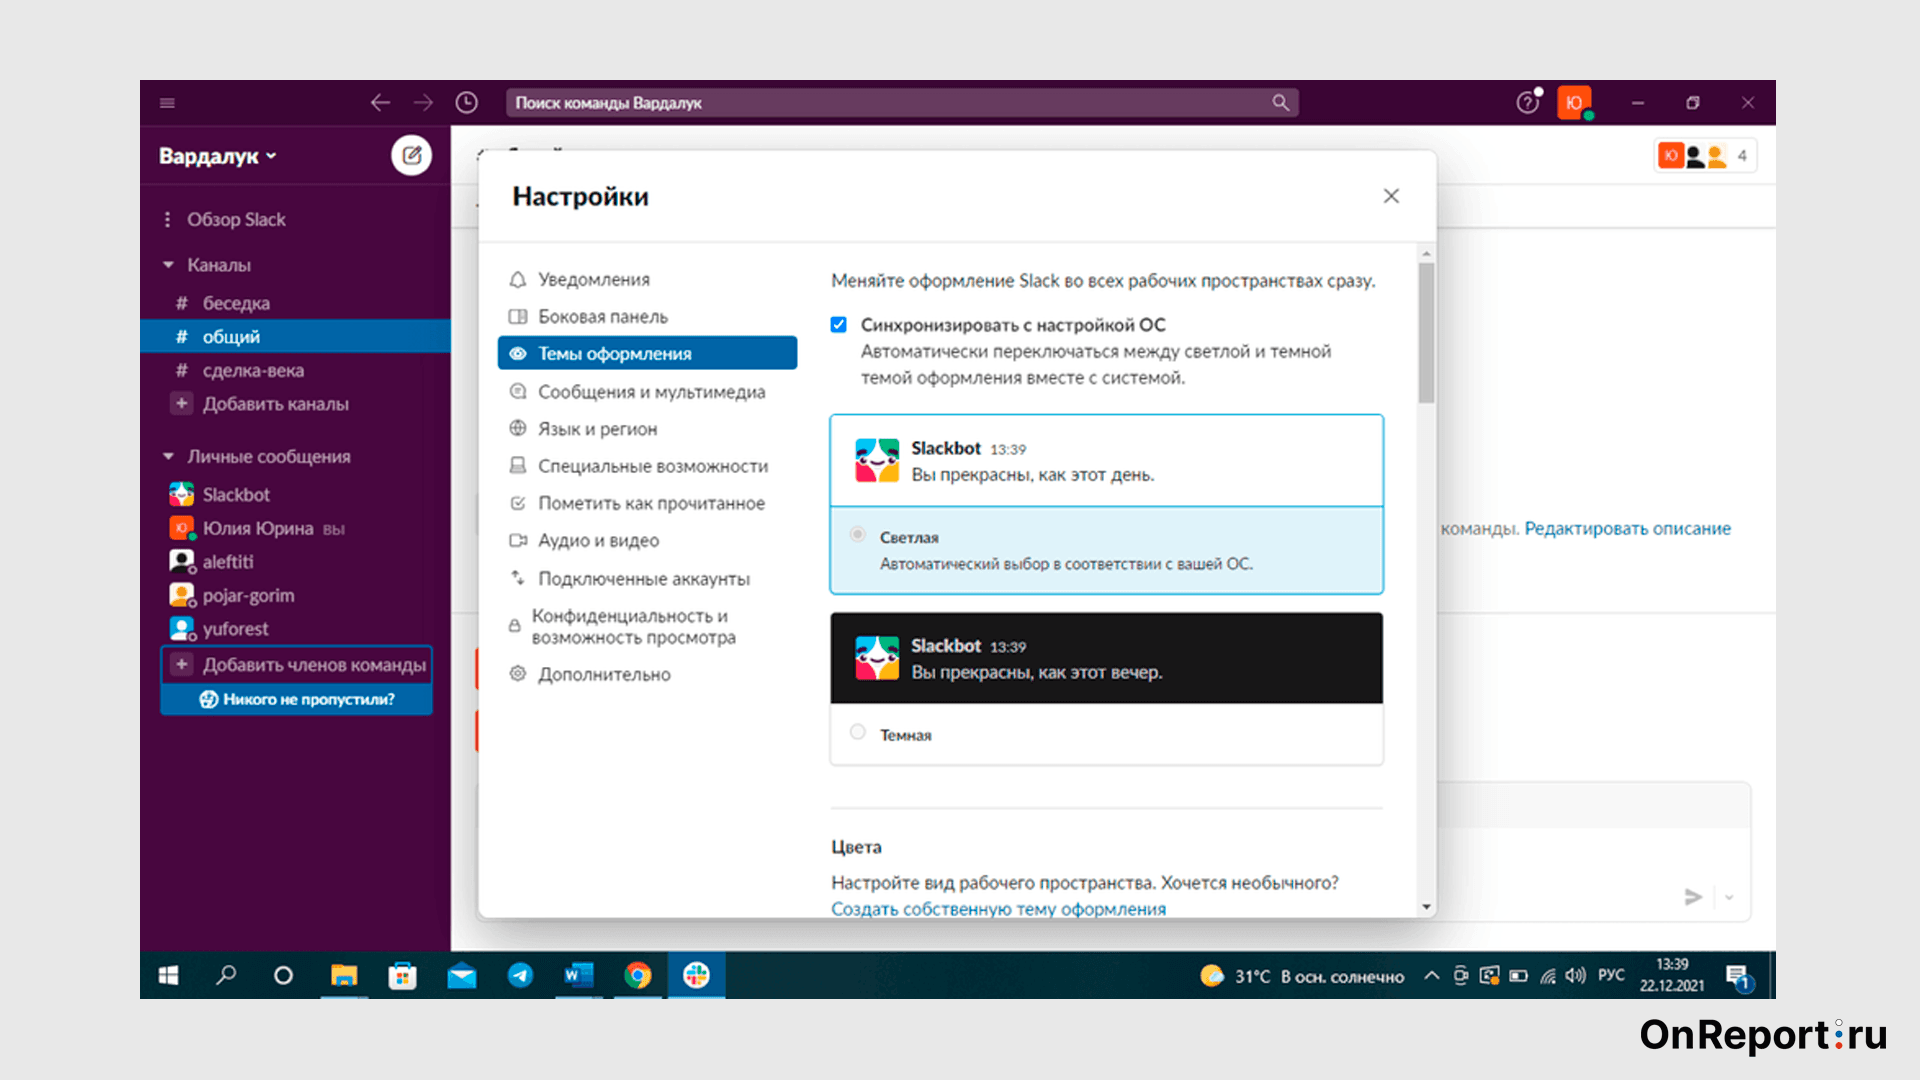Open Telegram from the taskbar
The height and width of the screenshot is (1080, 1920).
520,975
